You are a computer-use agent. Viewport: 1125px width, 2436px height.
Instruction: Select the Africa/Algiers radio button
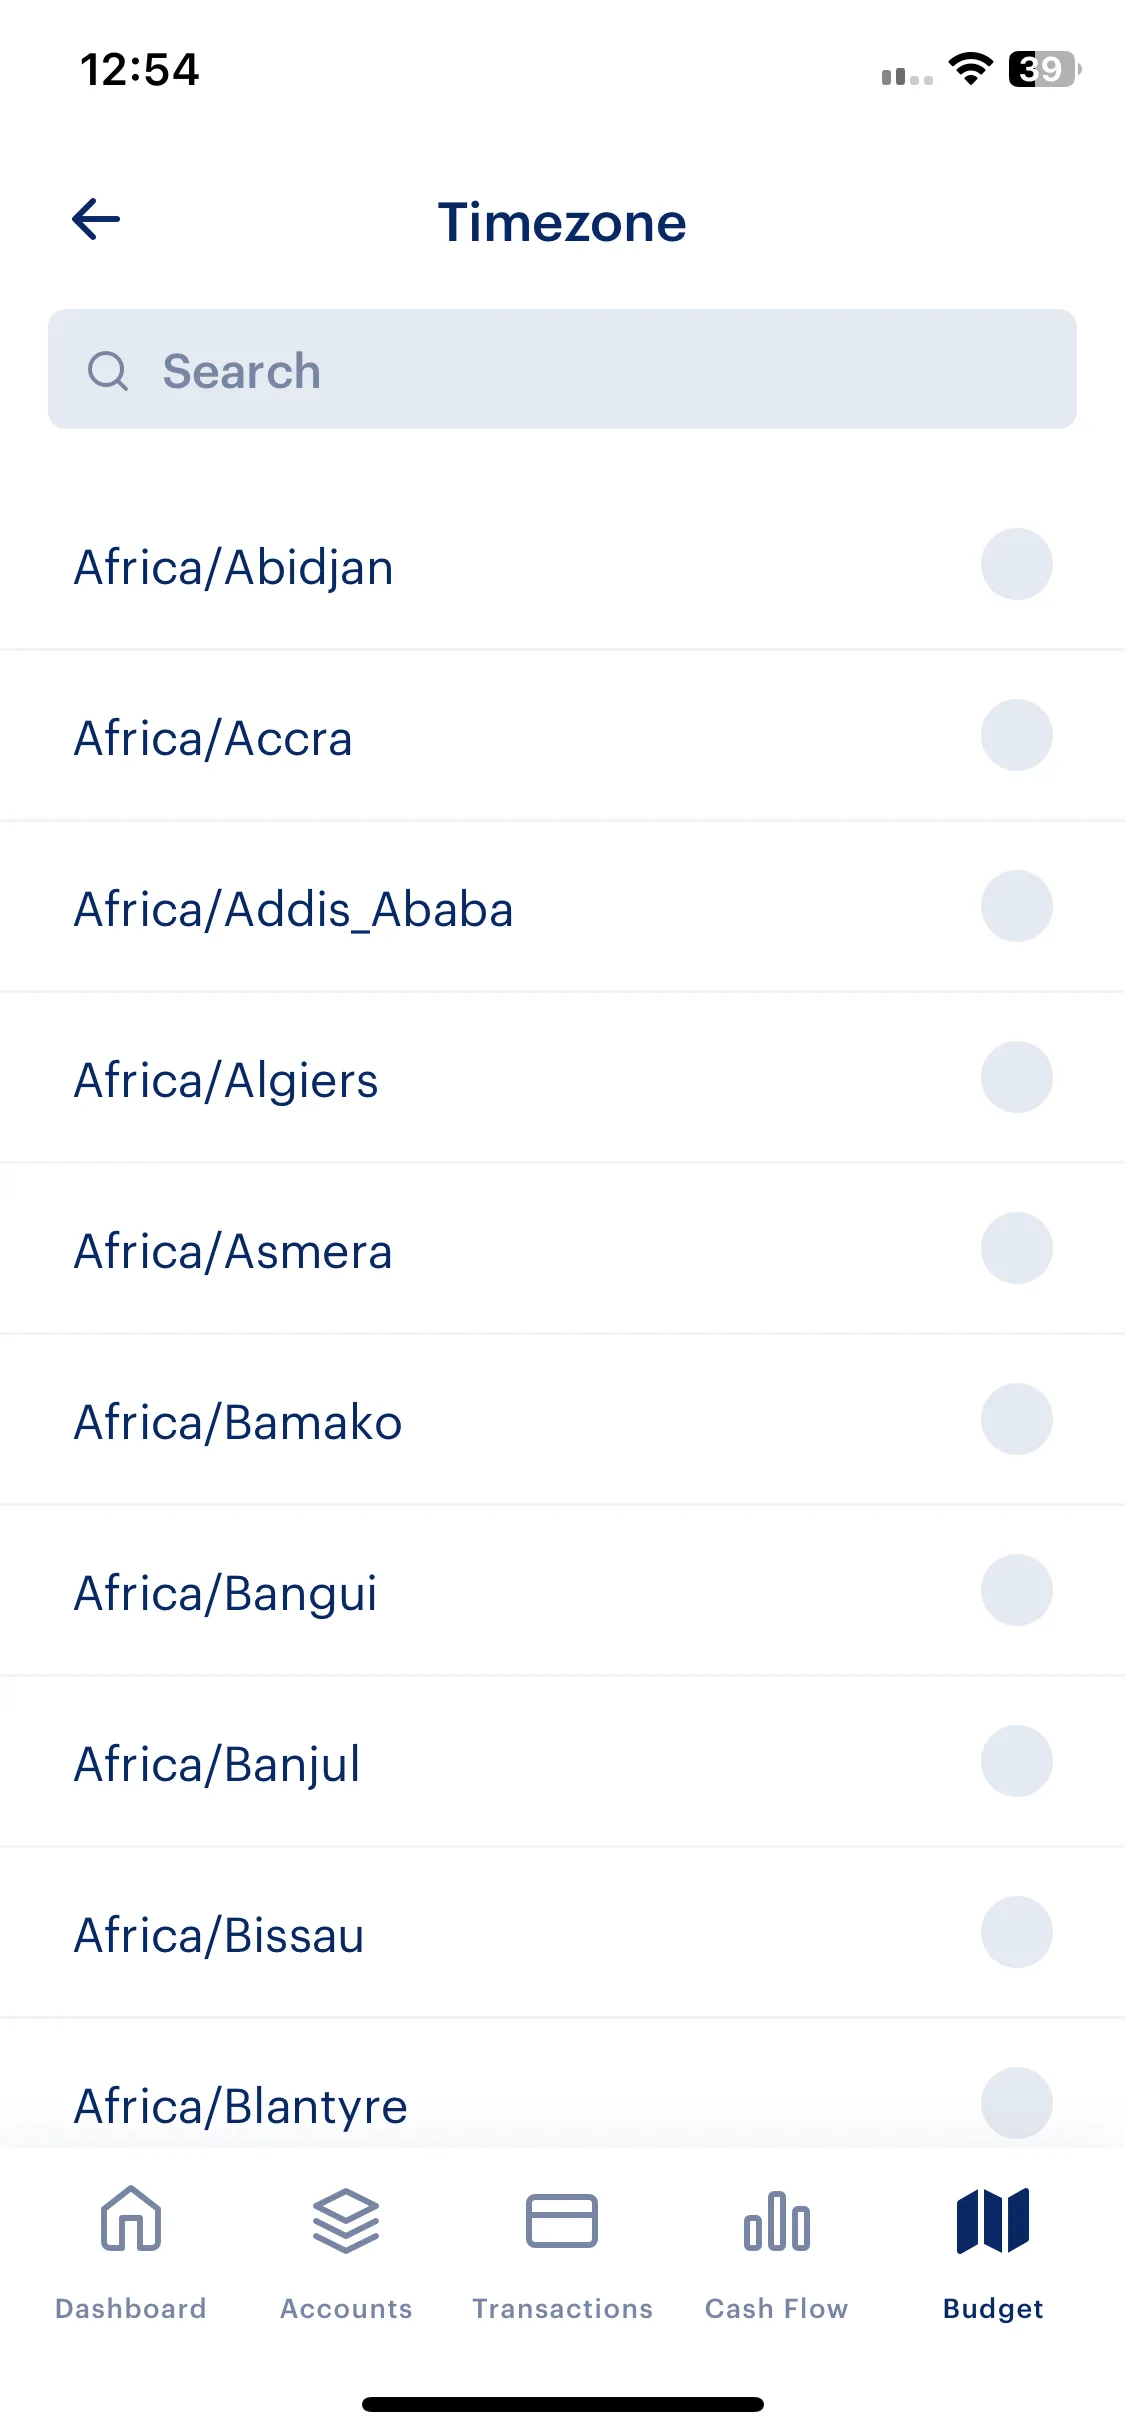click(x=1016, y=1077)
